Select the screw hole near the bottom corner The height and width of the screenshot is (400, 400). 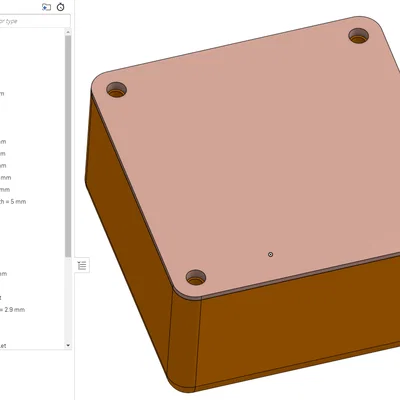(196, 277)
